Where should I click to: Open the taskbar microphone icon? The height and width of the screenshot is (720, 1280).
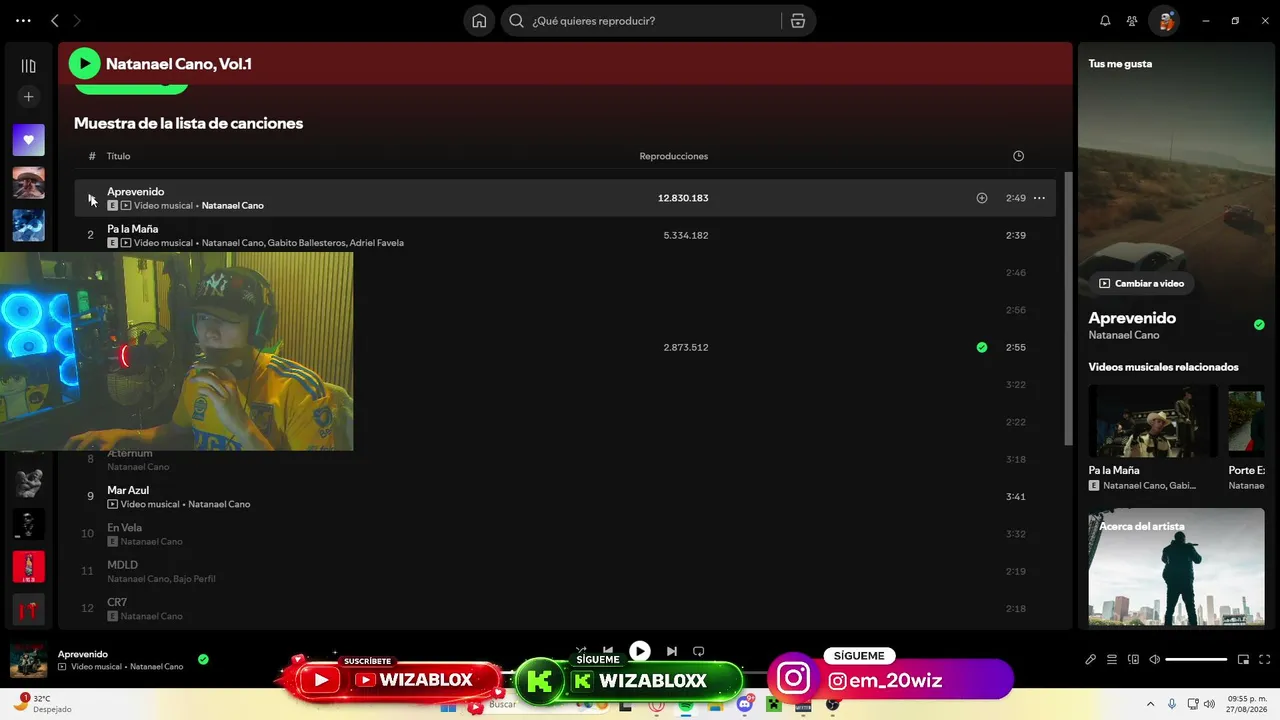click(x=1172, y=704)
